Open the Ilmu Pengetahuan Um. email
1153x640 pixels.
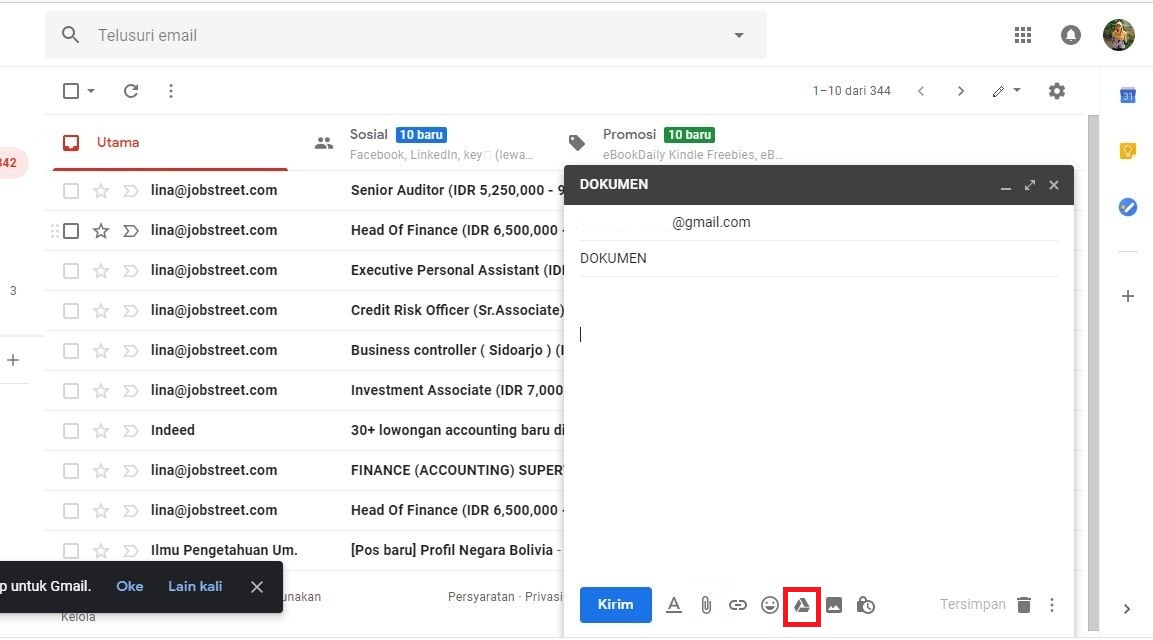click(x=305, y=550)
